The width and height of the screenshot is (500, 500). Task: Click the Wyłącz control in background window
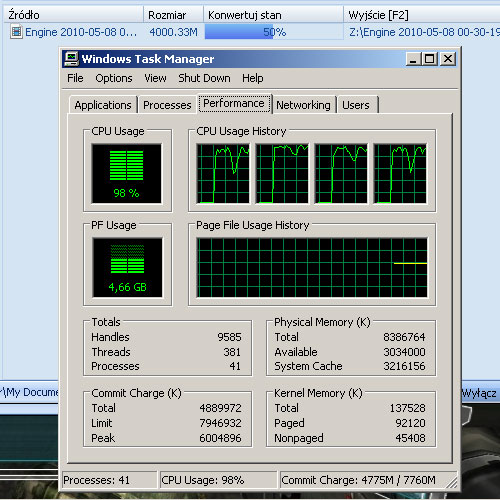[479, 393]
